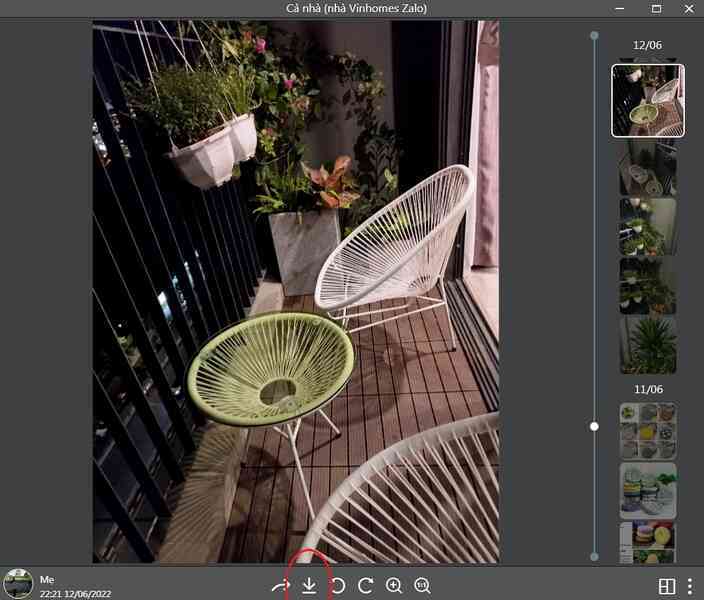The image size is (704, 600).
Task: Open the fifth 12/06 spiky plant thumbnail
Action: pyautogui.click(x=648, y=345)
